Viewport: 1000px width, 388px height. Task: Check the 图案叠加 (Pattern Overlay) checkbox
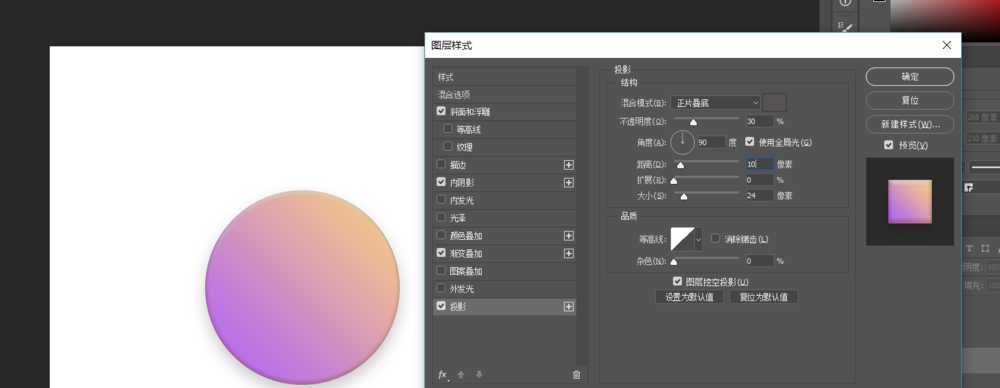[x=441, y=271]
